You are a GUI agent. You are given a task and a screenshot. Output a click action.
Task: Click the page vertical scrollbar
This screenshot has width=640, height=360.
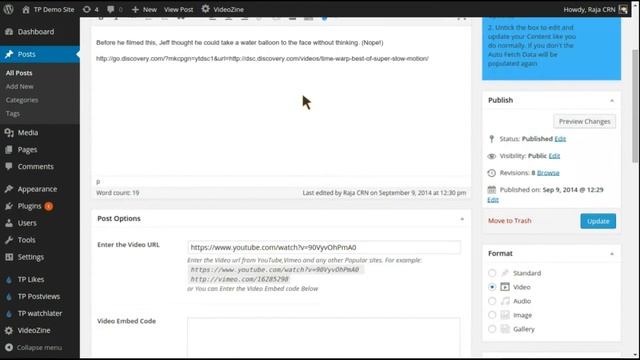[x=635, y=106]
